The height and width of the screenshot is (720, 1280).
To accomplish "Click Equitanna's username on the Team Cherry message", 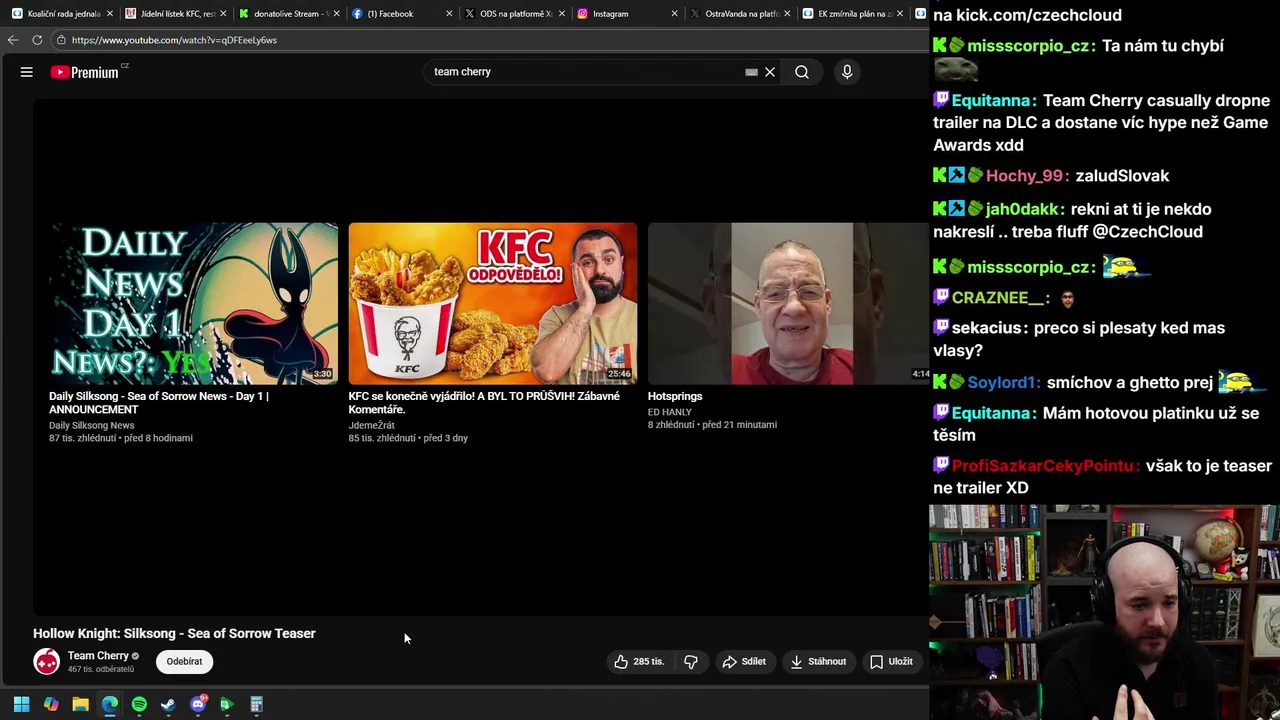I will click(992, 100).
